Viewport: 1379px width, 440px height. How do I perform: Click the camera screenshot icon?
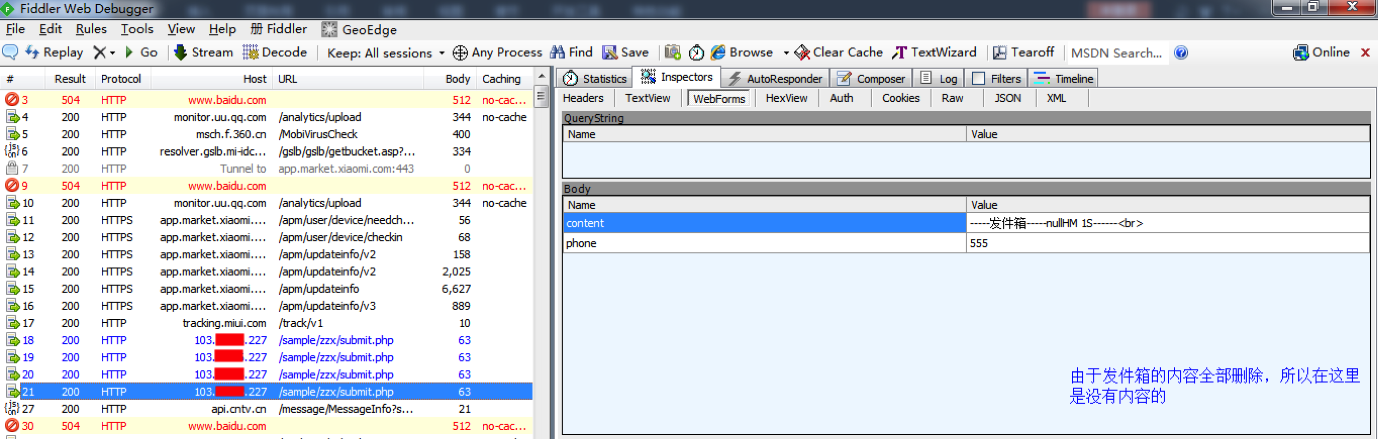tap(673, 53)
